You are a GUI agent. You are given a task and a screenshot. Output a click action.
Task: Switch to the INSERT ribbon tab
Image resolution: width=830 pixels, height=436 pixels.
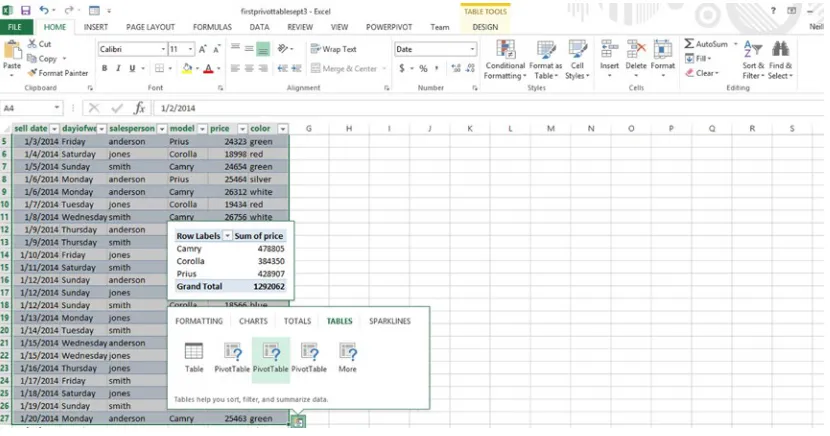[x=96, y=27]
